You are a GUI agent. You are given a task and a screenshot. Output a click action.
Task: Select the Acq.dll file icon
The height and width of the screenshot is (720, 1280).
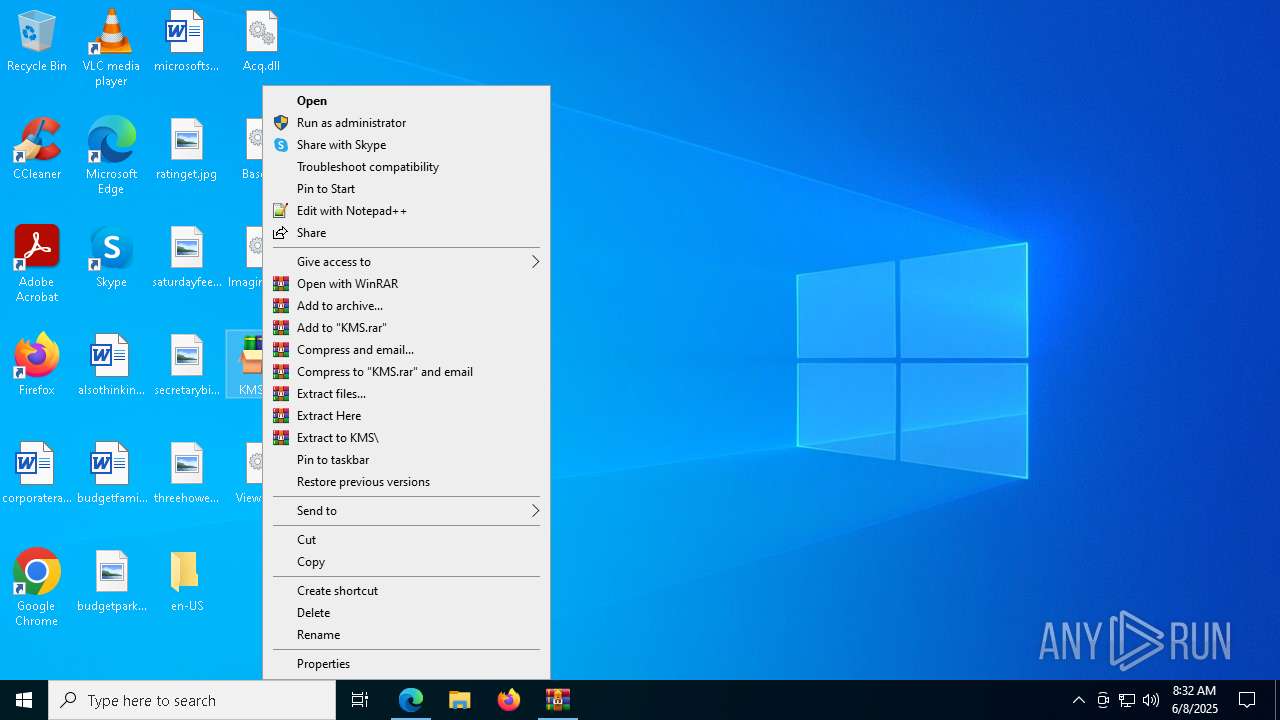[261, 42]
